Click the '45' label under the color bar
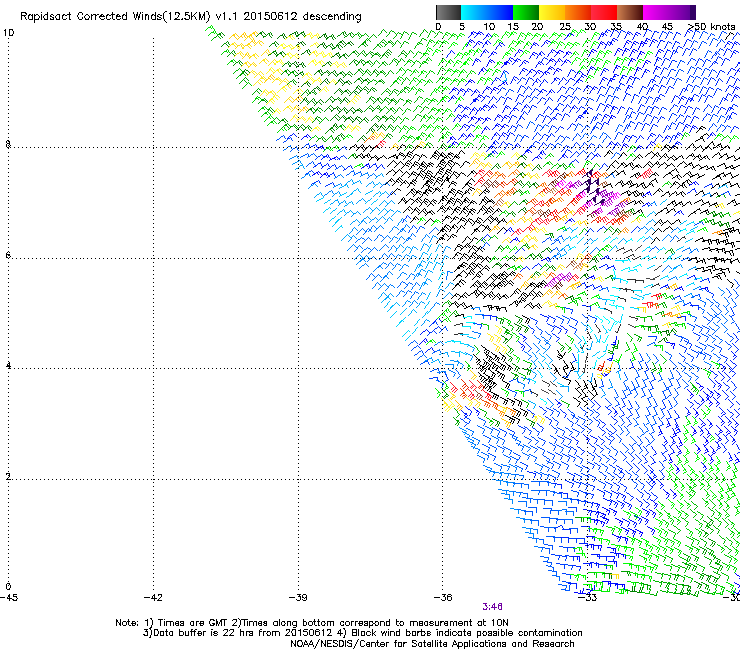 pos(667,27)
